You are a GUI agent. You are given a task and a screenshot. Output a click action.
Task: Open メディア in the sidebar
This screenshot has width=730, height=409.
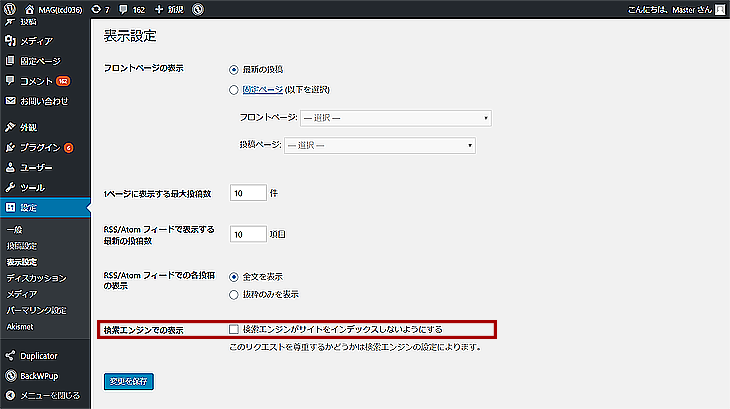35,41
